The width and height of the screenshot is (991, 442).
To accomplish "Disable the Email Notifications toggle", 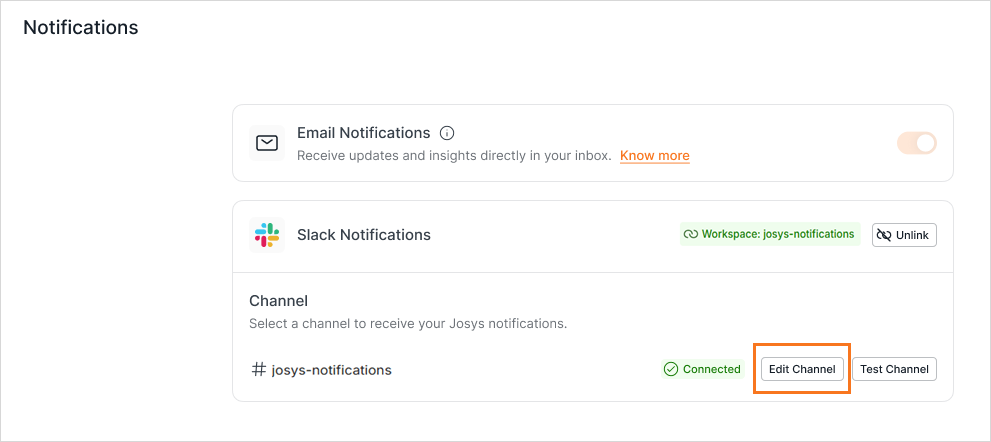I will point(917,143).
